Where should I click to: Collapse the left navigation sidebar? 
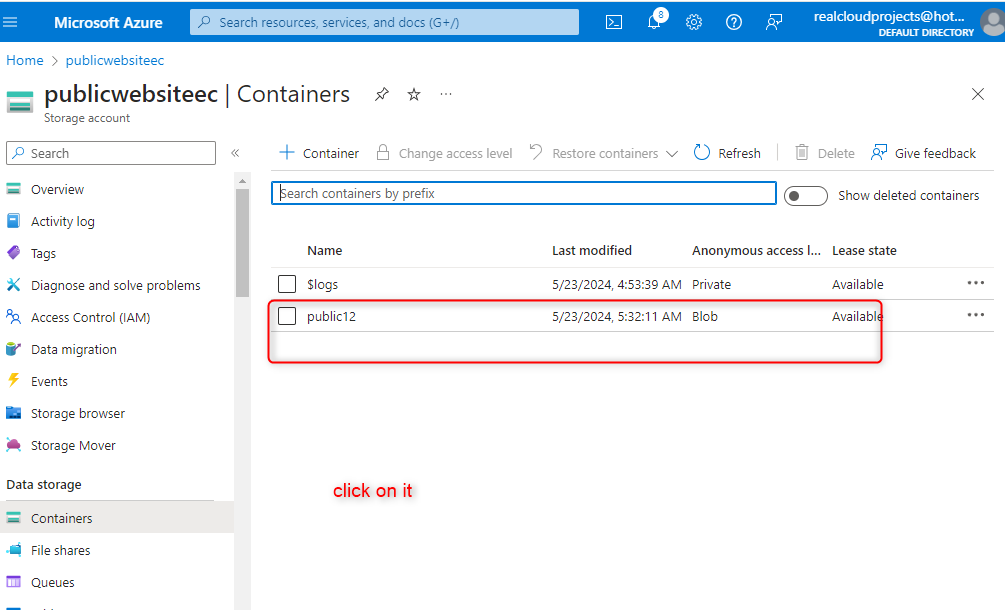(235, 153)
